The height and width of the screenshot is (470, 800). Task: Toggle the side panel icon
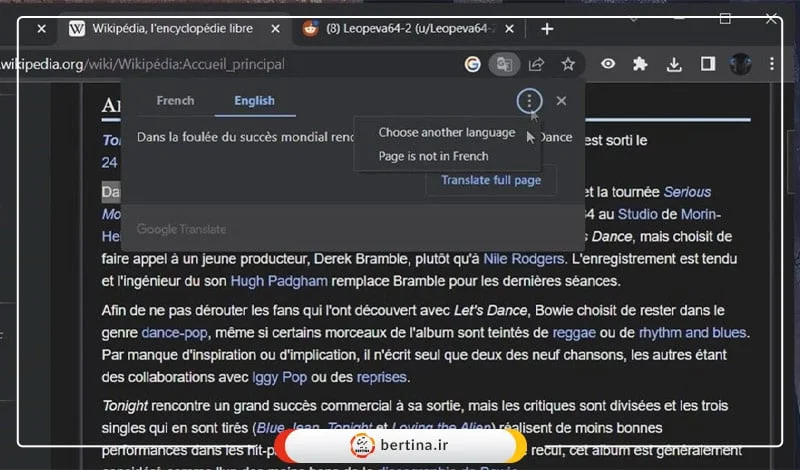(x=707, y=64)
